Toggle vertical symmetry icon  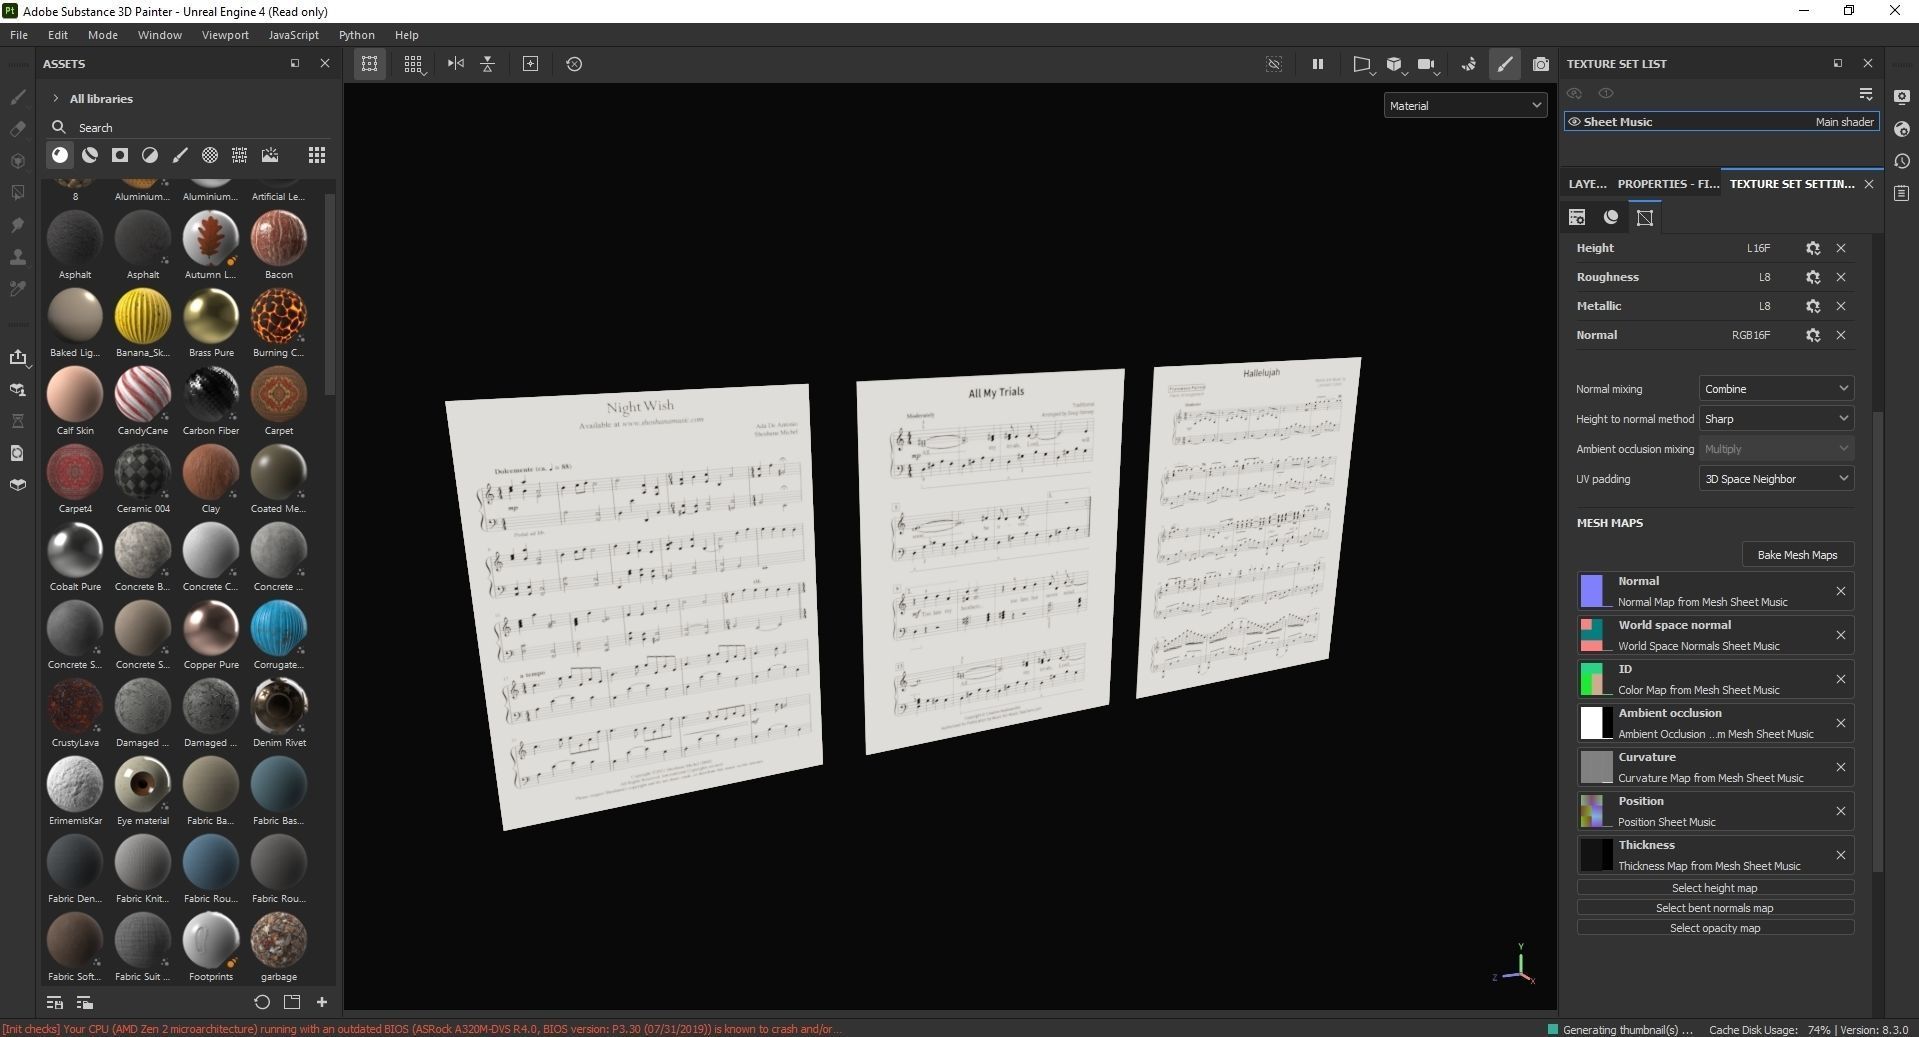(488, 64)
